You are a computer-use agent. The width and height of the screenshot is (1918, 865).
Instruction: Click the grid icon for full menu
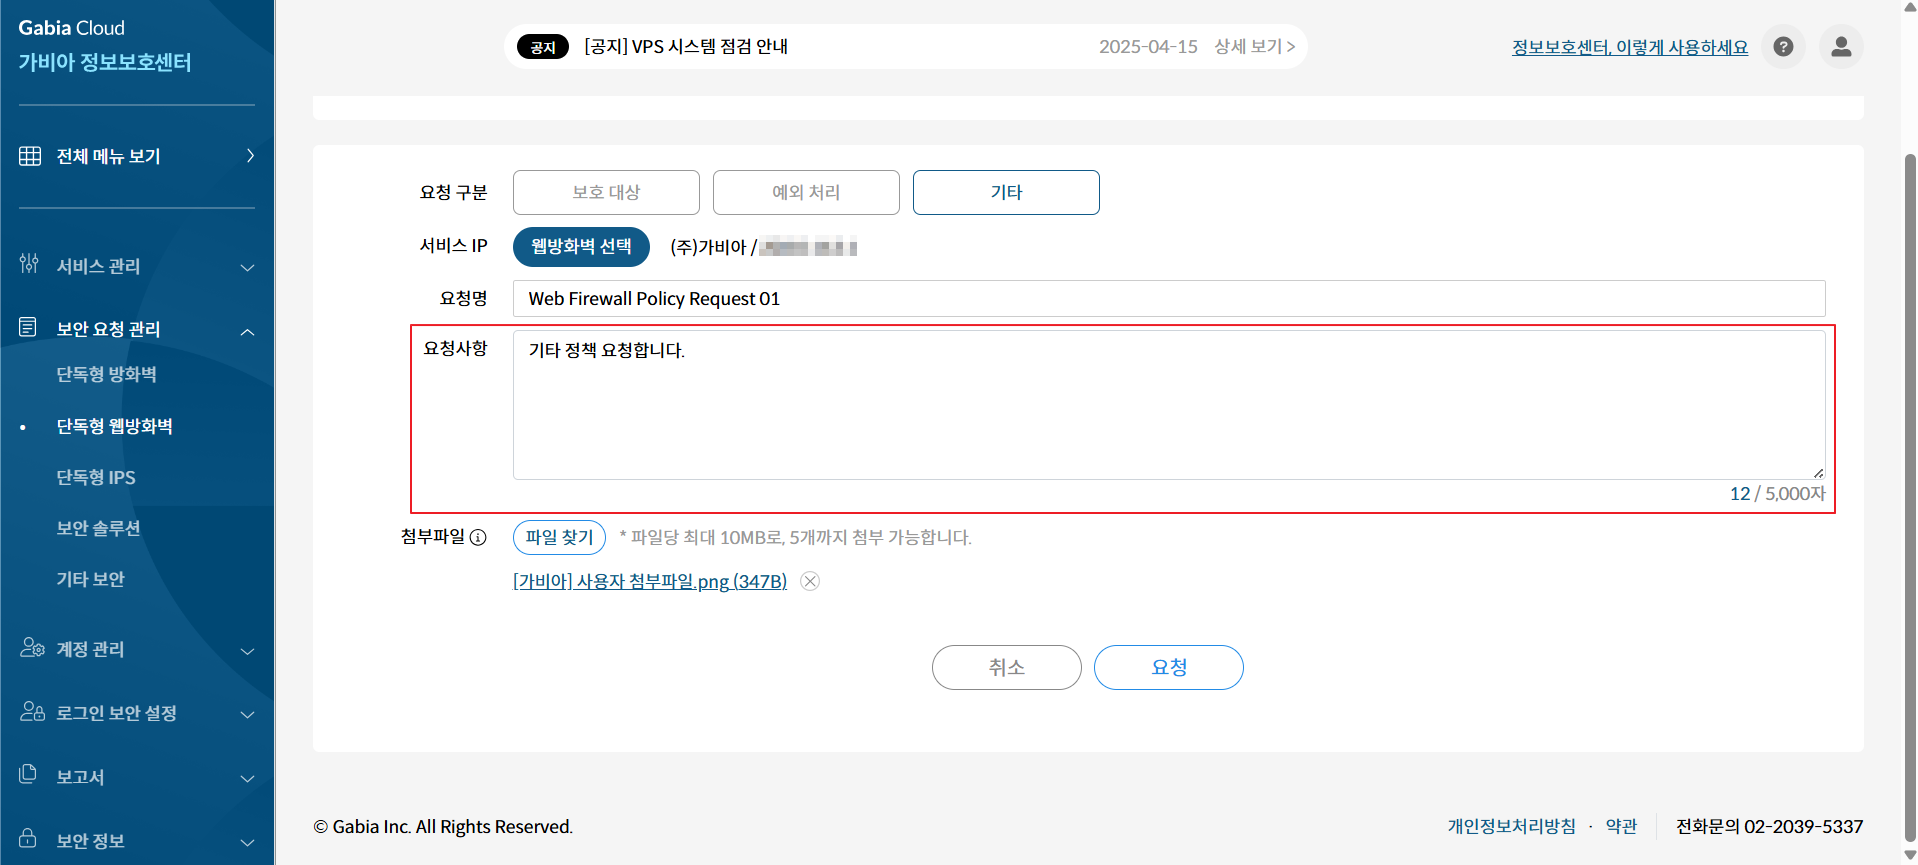(x=30, y=156)
